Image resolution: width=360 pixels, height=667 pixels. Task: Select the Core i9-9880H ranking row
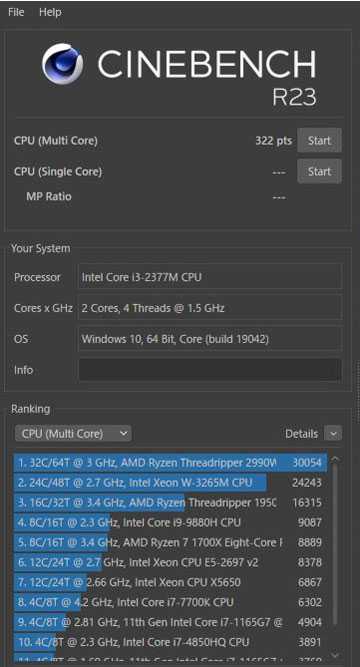(170, 522)
